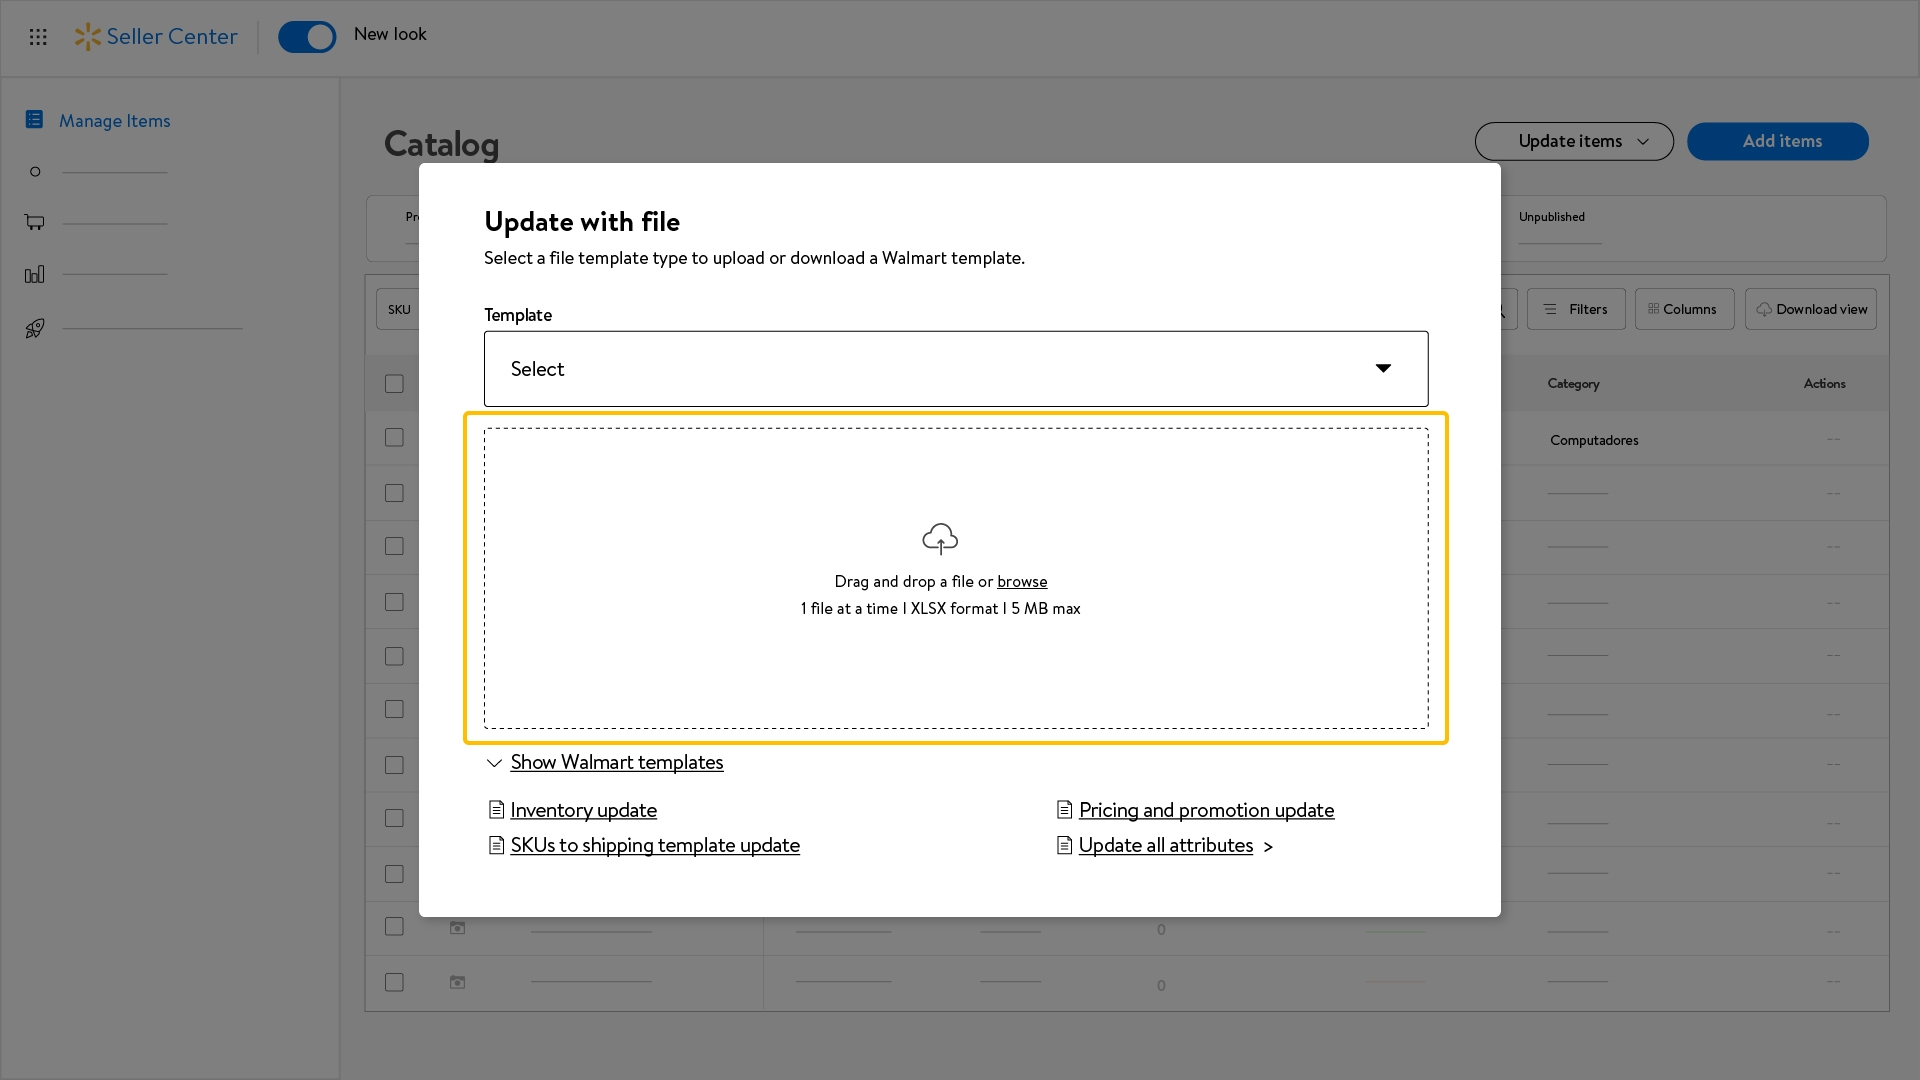The width and height of the screenshot is (1920, 1080).
Task: Switch to the Unpublished tab
Action: [x=1551, y=217]
